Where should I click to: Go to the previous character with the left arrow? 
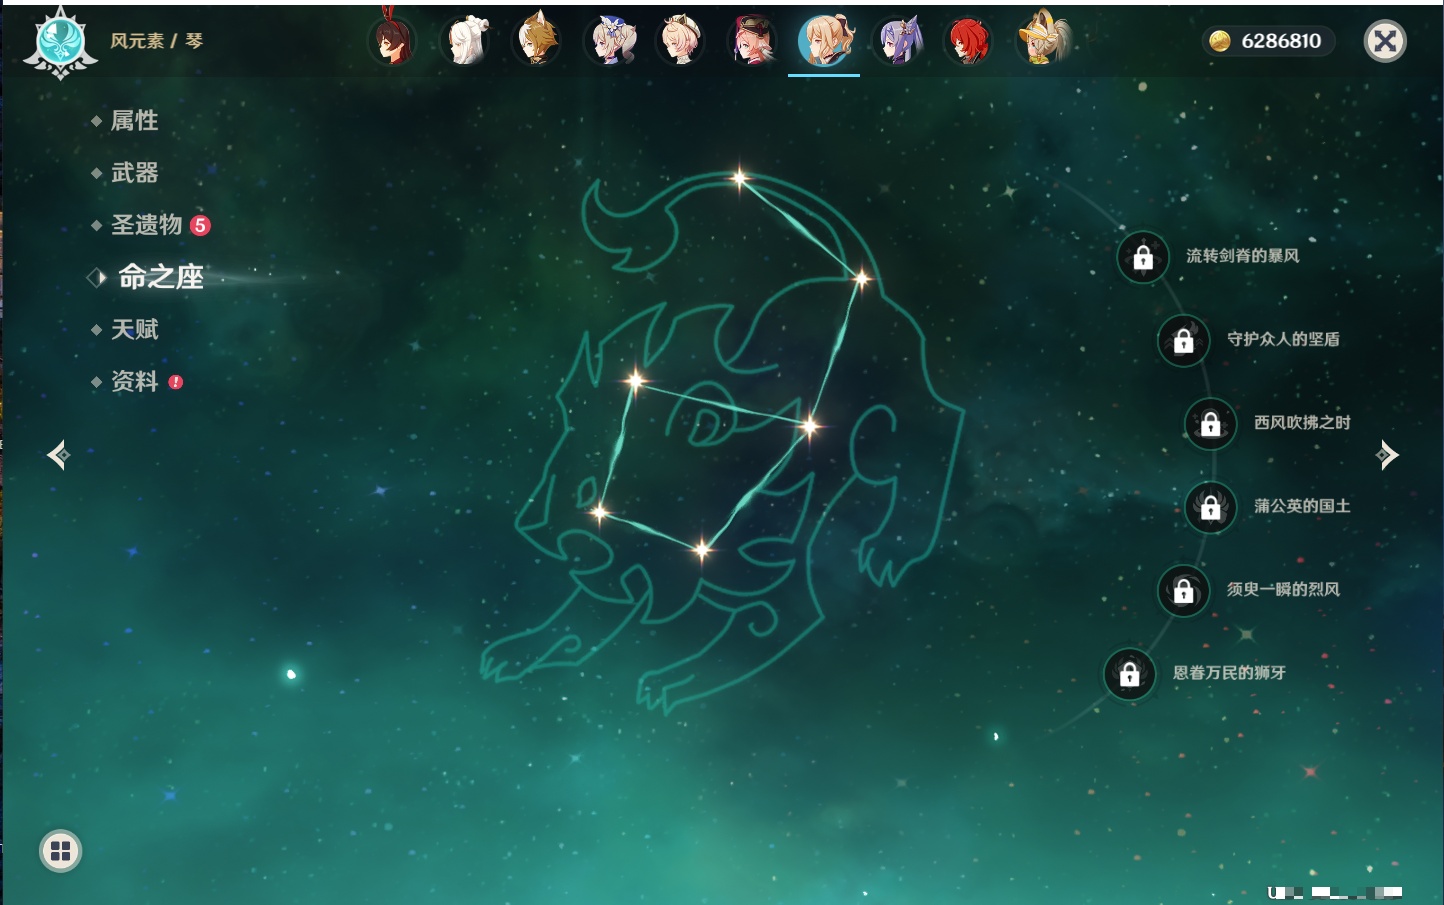59,455
